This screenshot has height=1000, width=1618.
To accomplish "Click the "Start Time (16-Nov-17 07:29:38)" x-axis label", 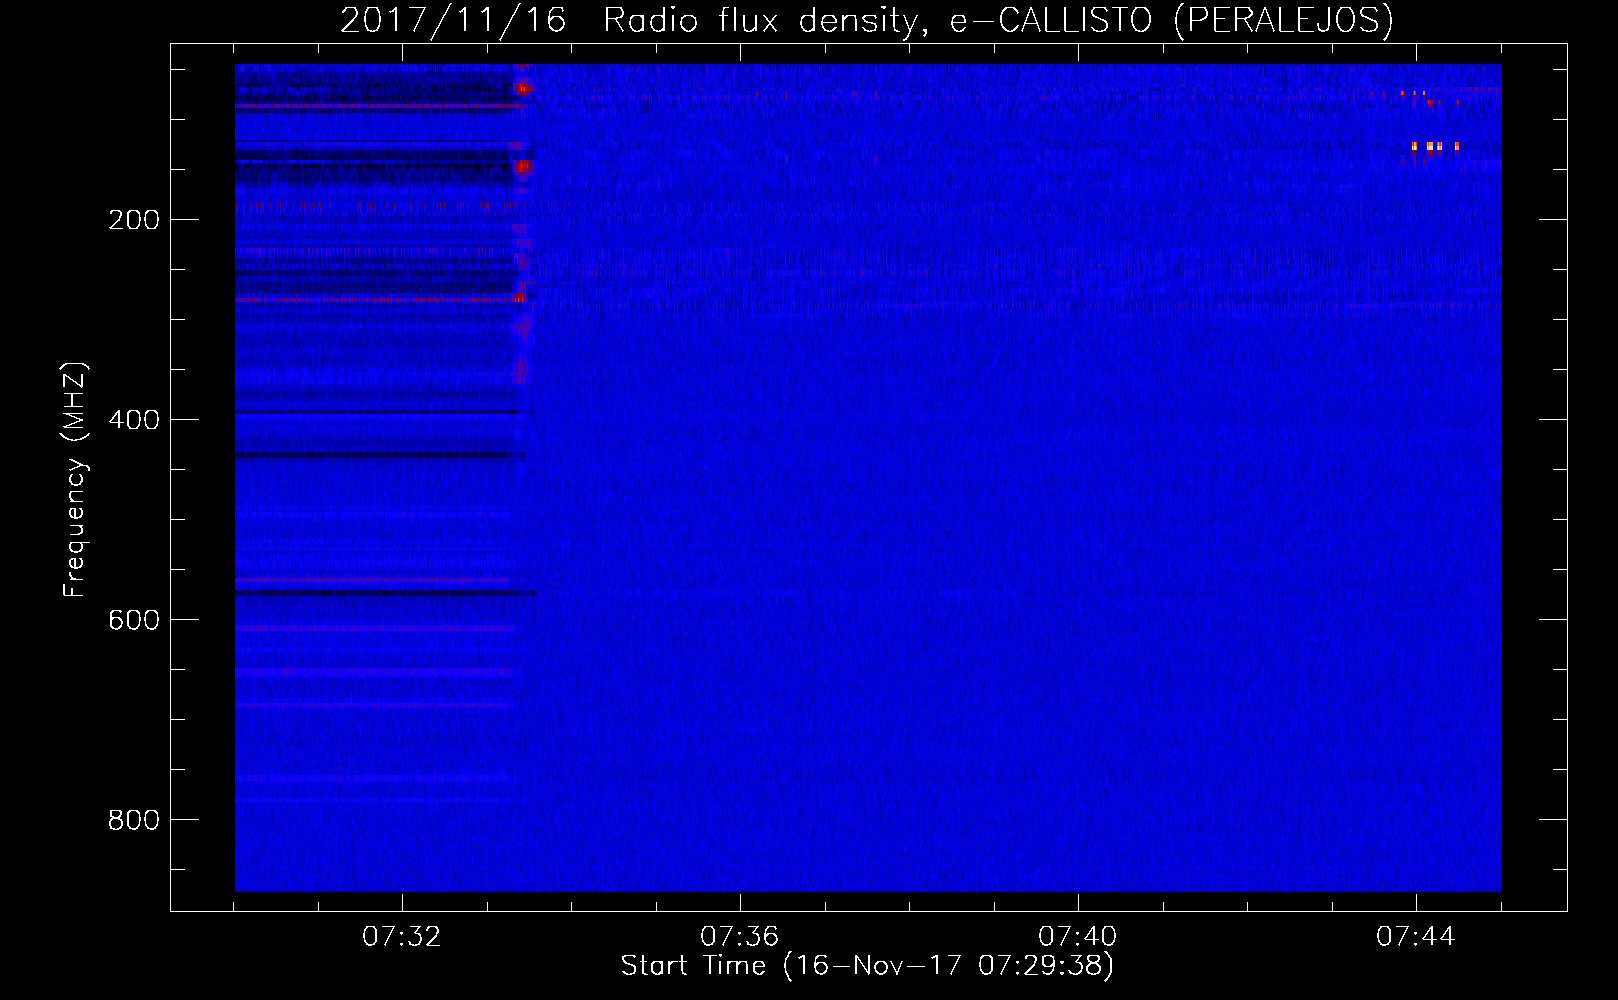I will click(867, 966).
